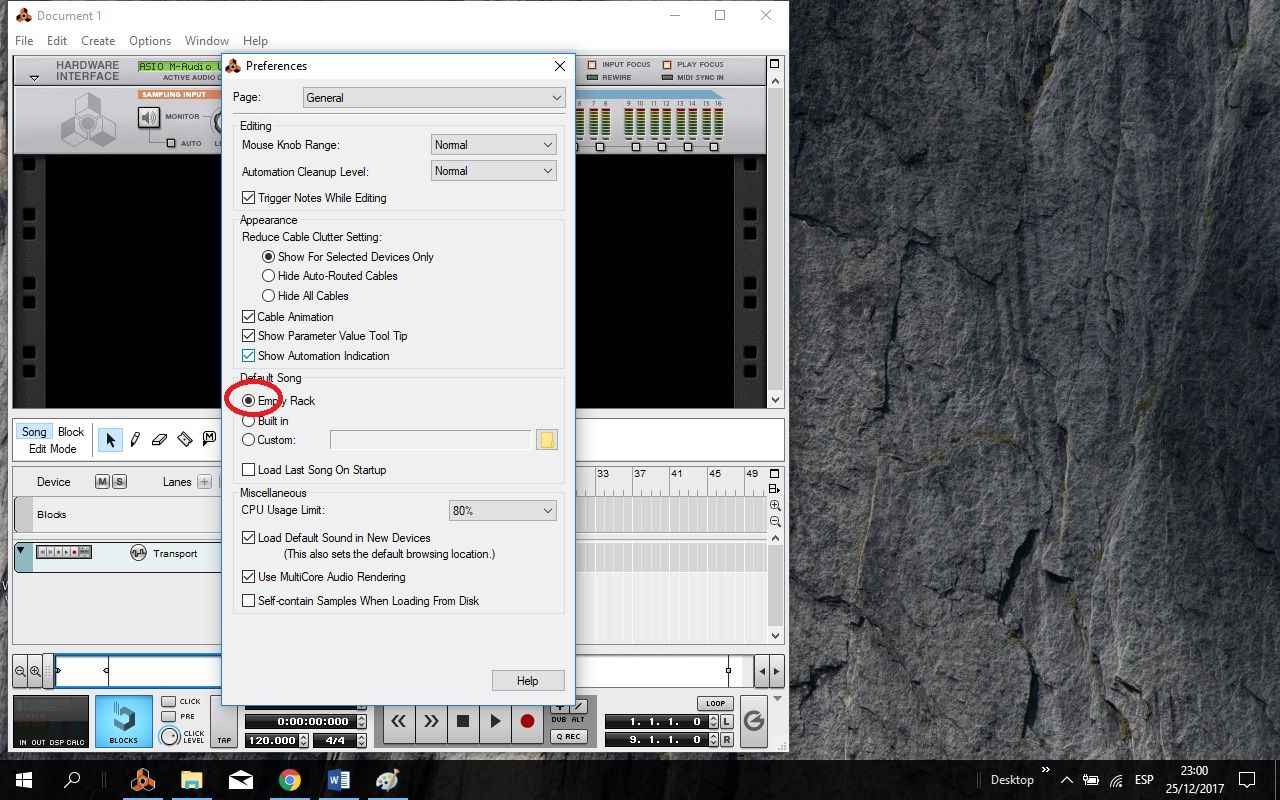This screenshot has width=1280, height=800.
Task: Select the Eraser tool in sequencer
Action: [x=159, y=439]
